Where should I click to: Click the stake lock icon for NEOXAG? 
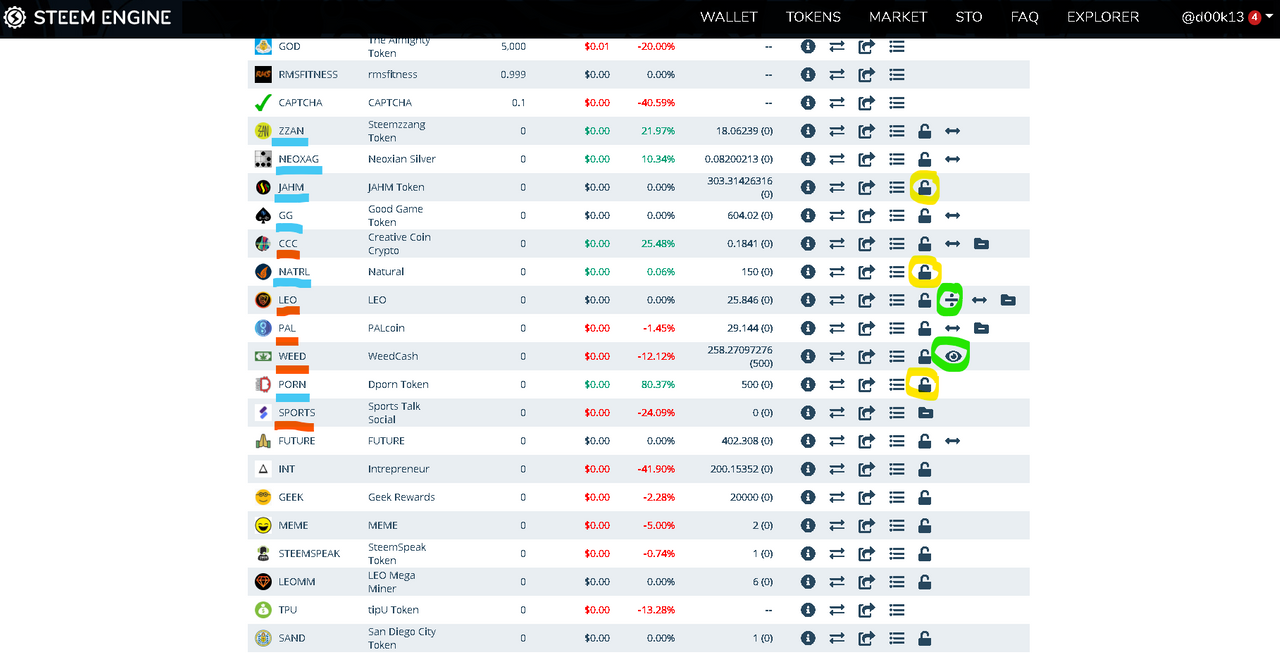925,159
